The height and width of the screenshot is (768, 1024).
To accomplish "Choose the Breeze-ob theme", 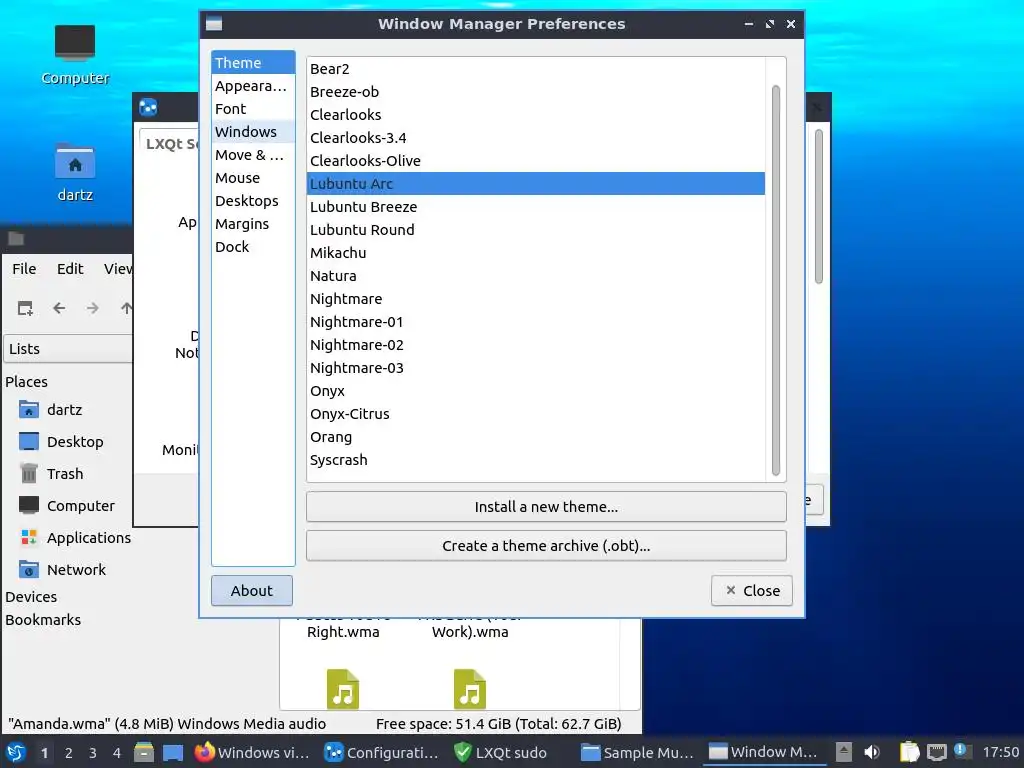I will [x=536, y=91].
